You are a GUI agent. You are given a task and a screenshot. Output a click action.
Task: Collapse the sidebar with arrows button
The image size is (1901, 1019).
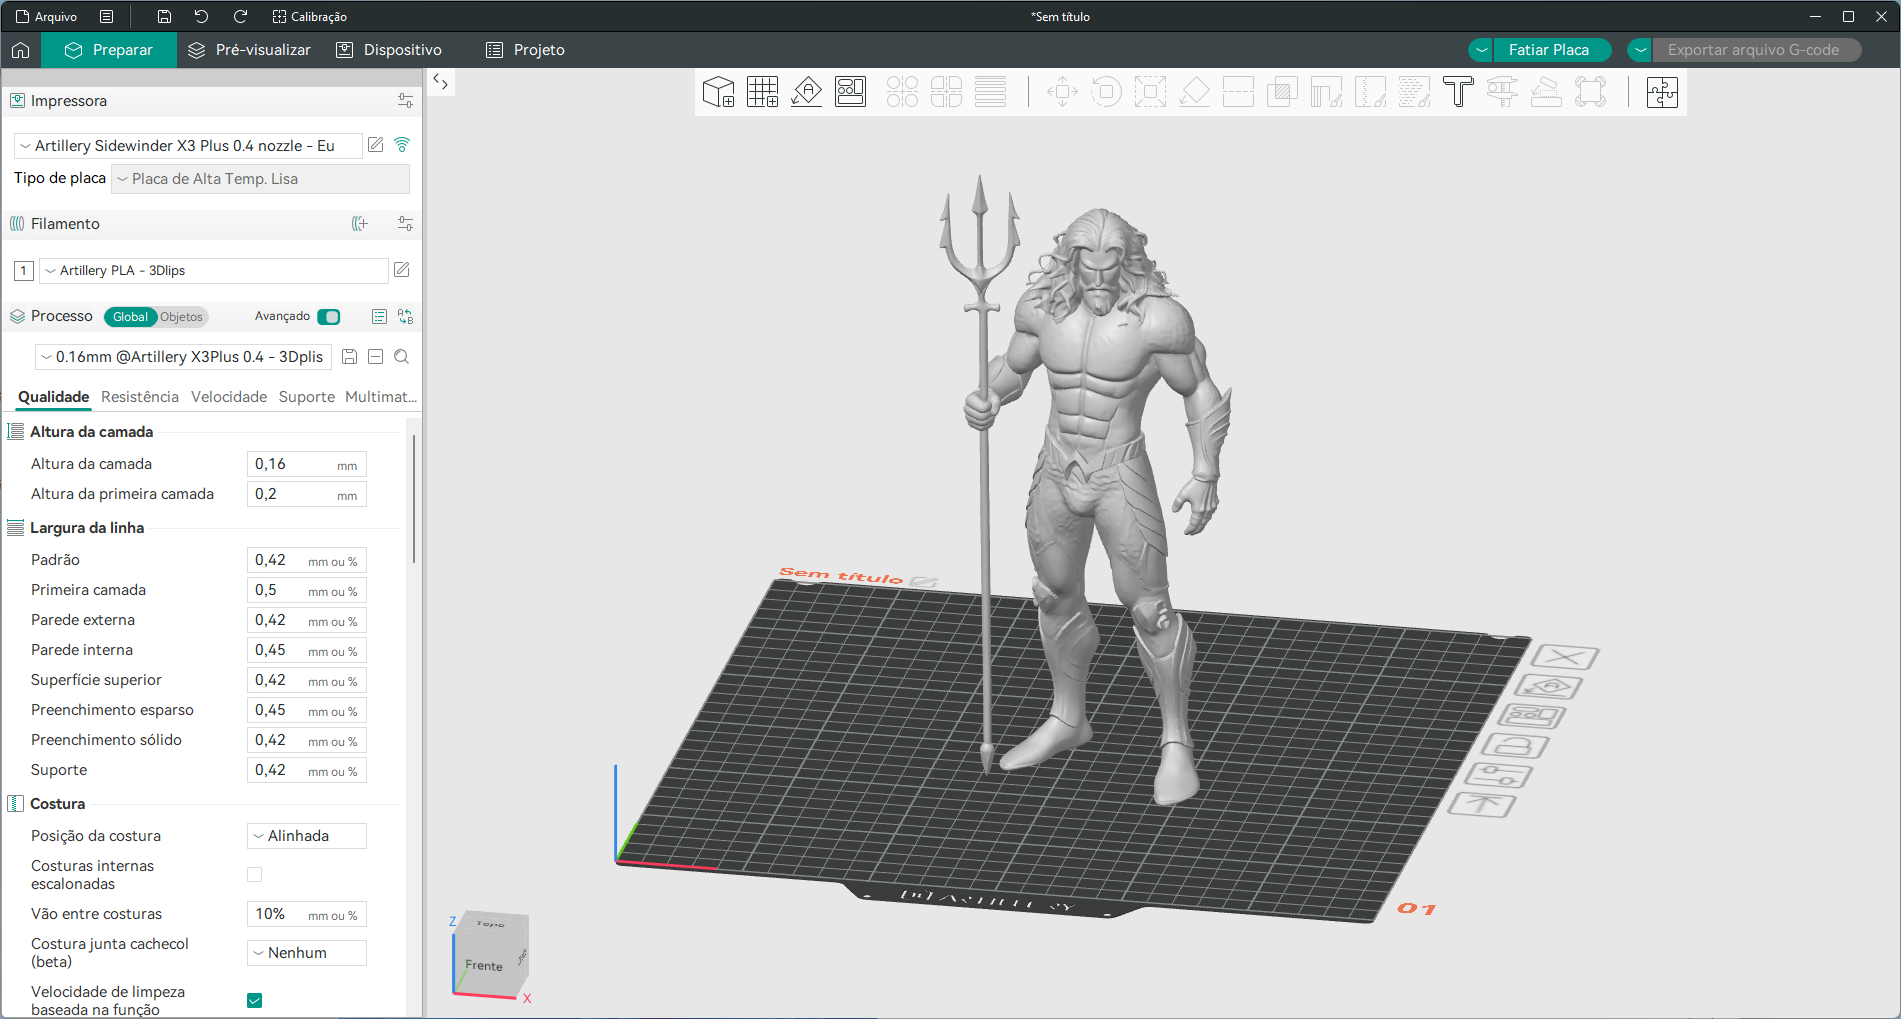click(x=440, y=82)
